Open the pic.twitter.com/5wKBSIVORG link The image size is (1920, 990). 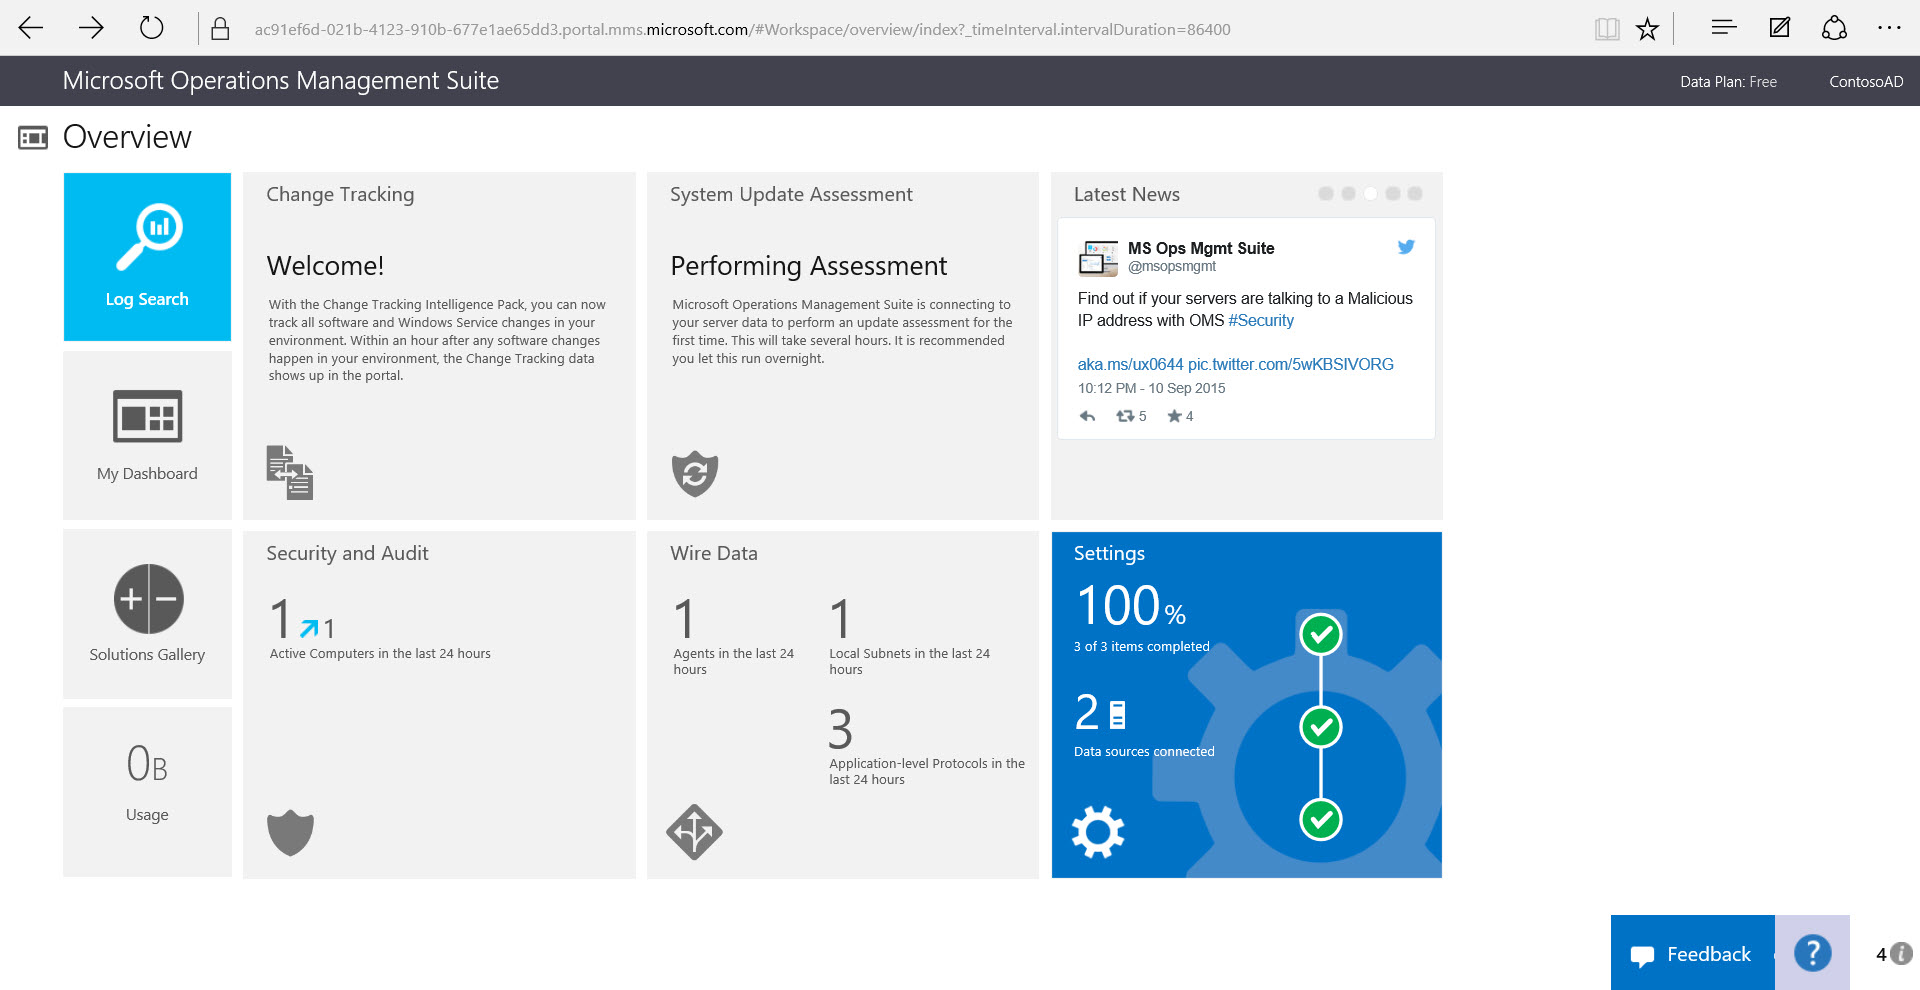[x=1290, y=364]
